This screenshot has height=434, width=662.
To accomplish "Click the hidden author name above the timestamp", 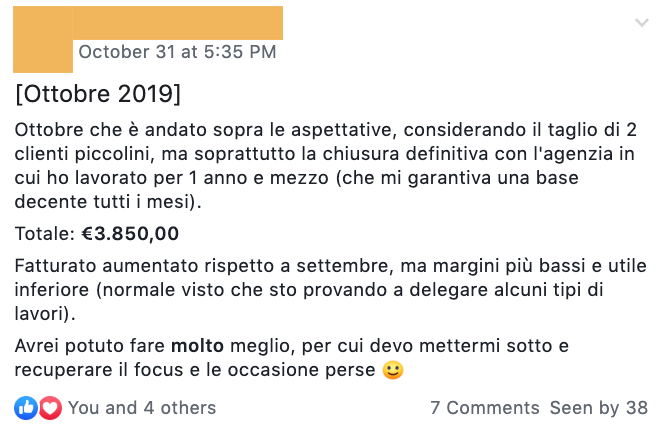I will (177, 23).
